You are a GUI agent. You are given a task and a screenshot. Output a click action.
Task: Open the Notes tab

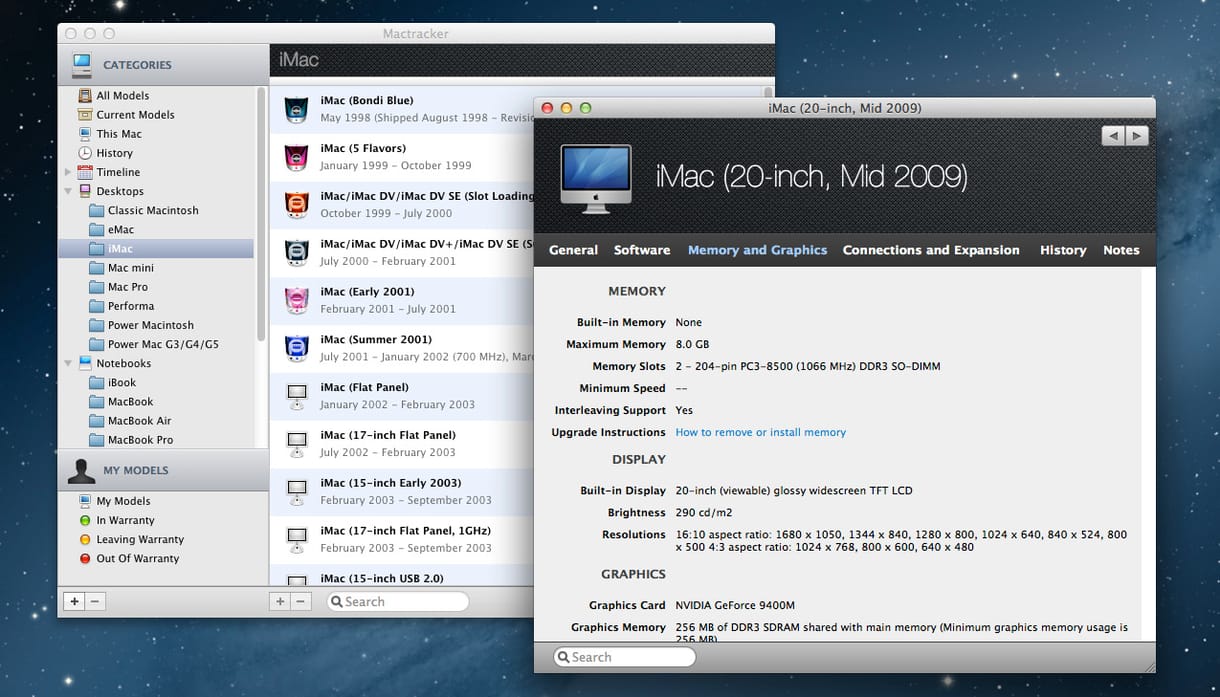point(1121,250)
